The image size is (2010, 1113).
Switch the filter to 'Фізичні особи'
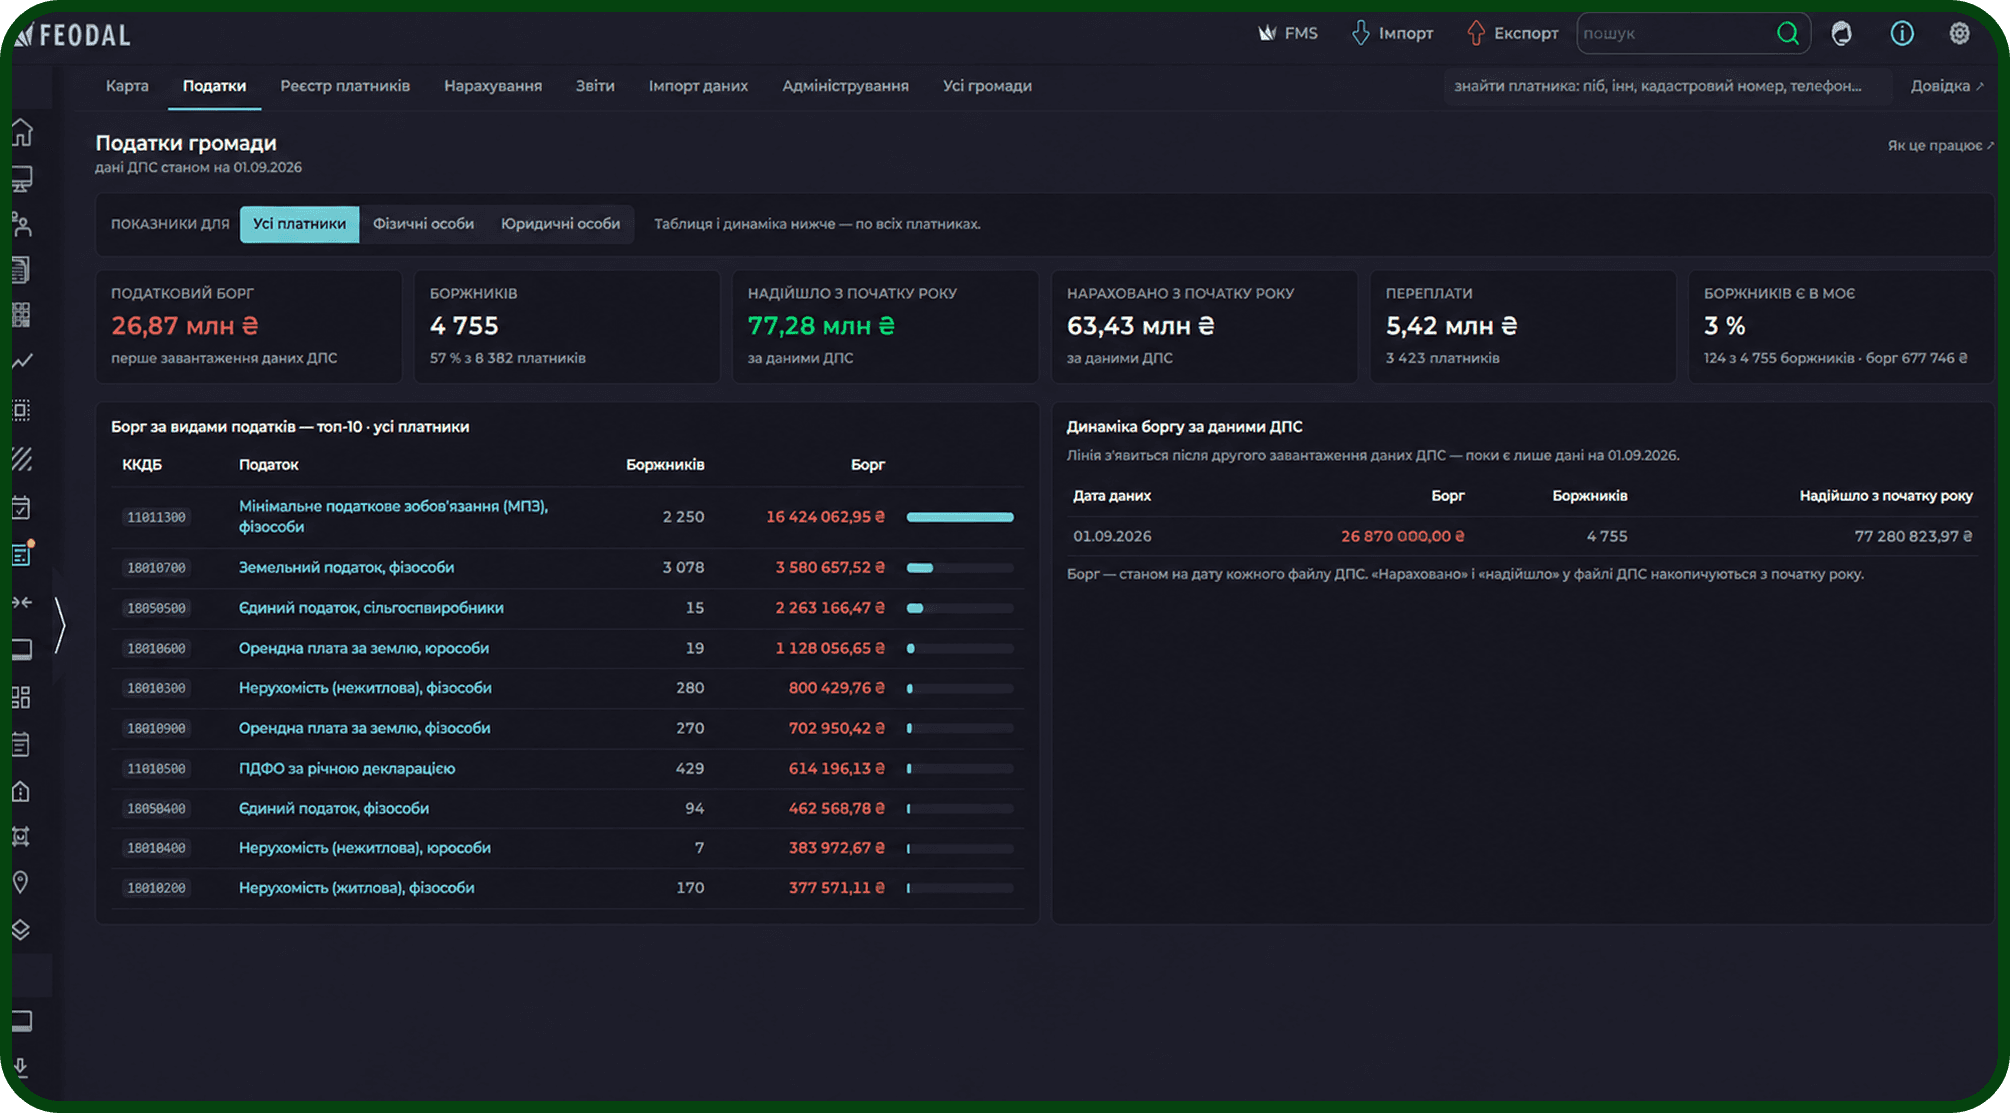click(x=423, y=224)
